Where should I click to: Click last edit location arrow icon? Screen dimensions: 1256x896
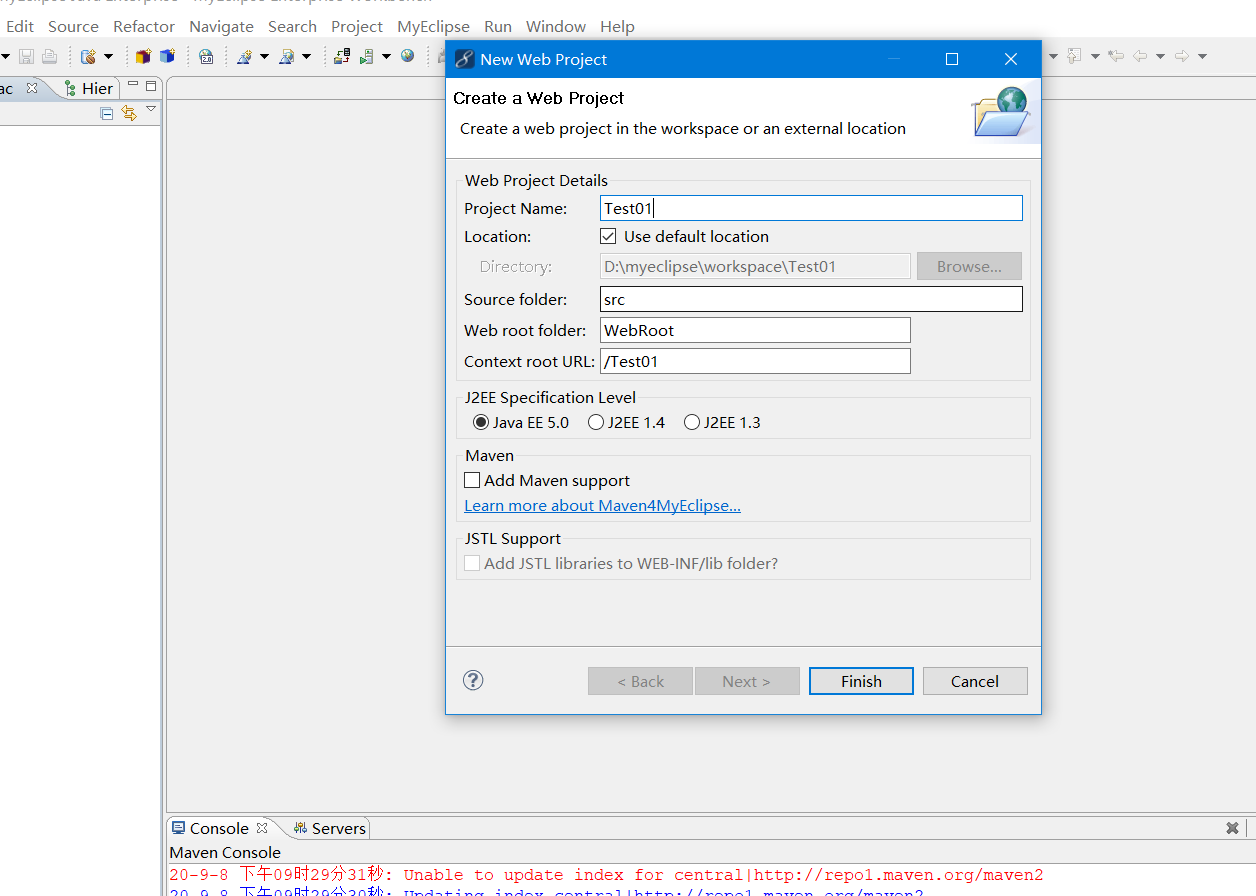pos(1116,57)
